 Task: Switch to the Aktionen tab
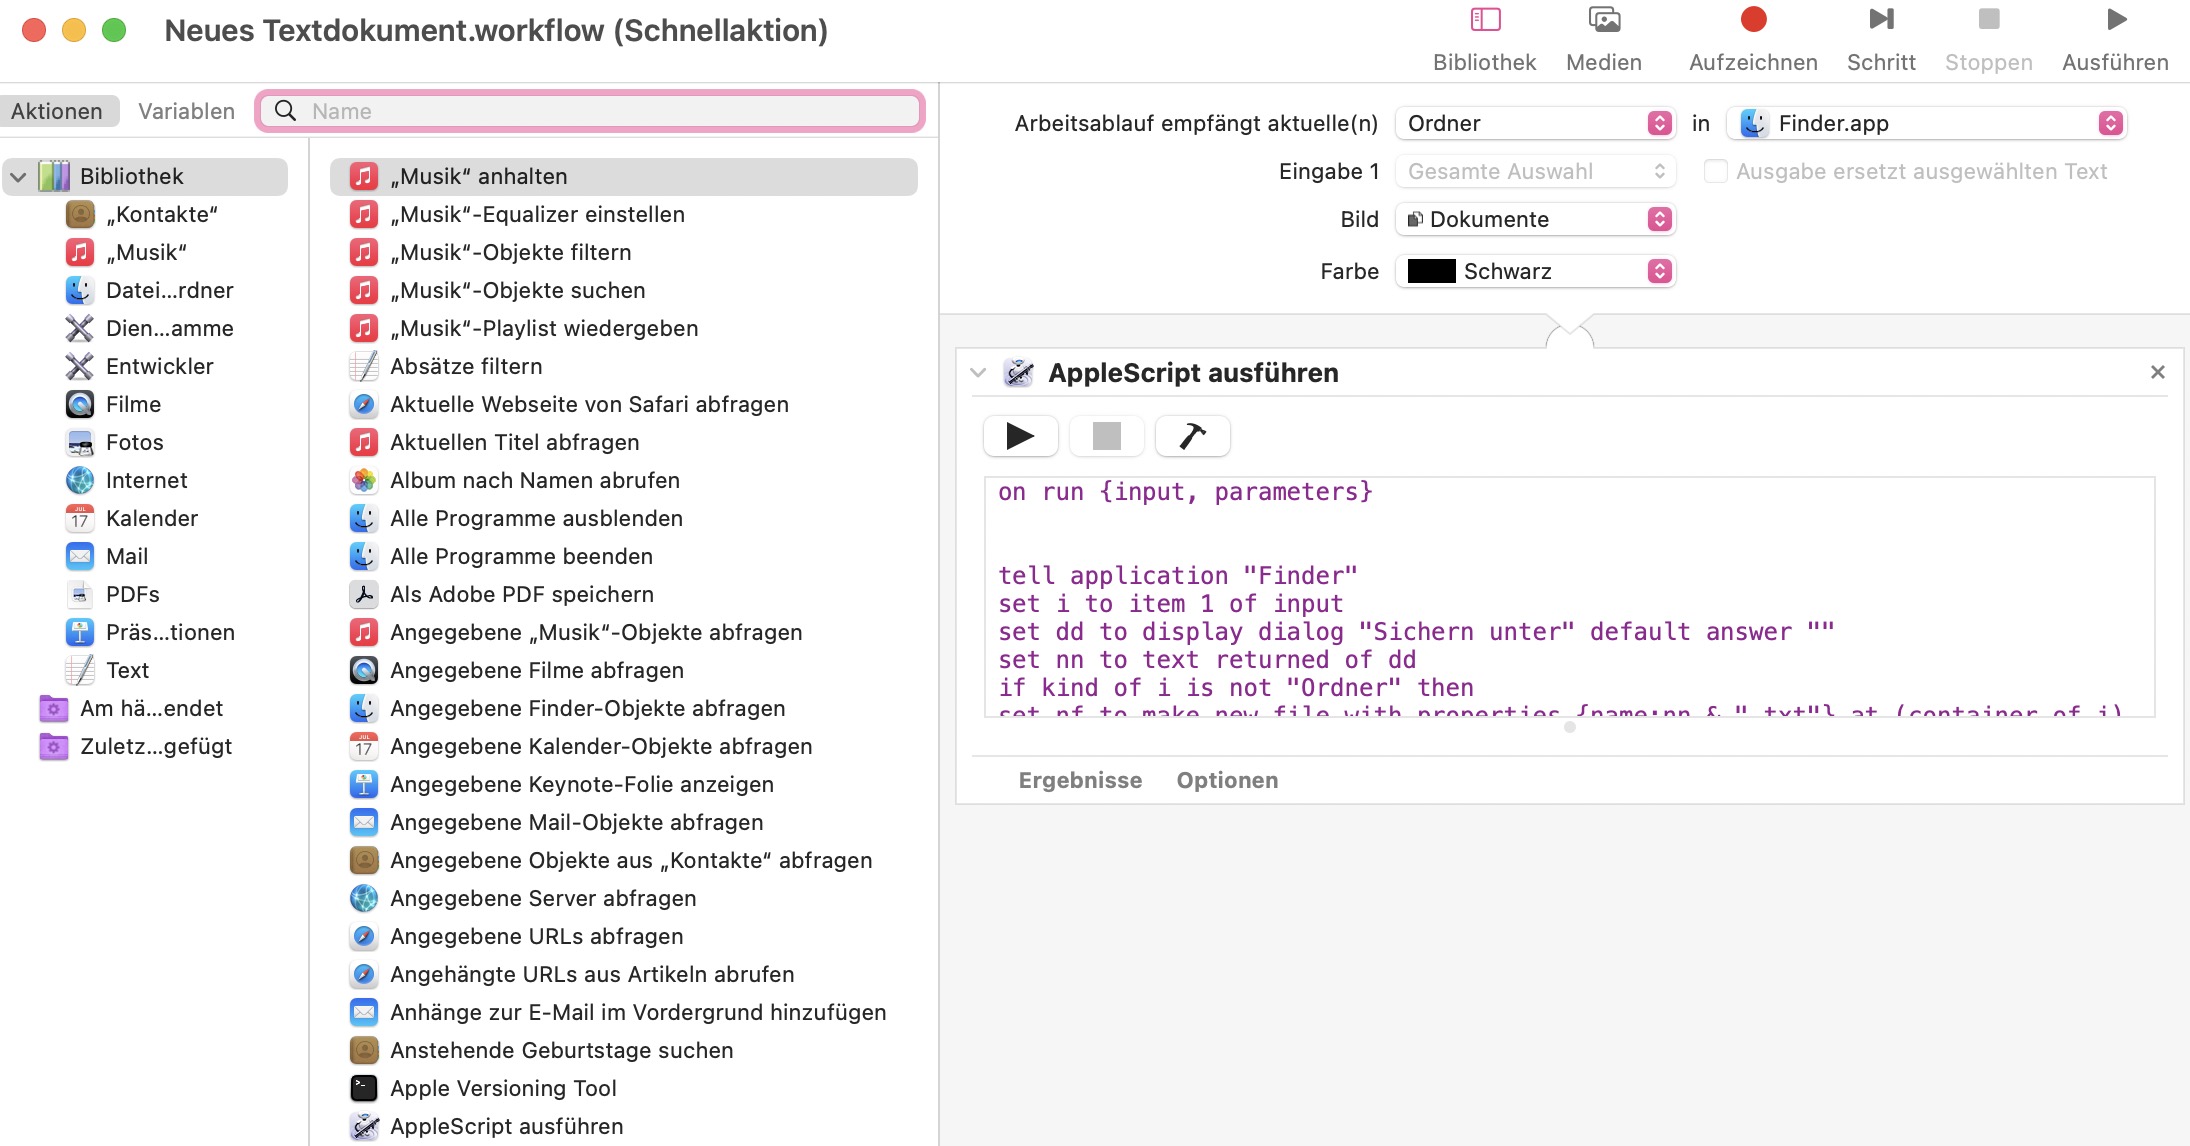pyautogui.click(x=57, y=111)
